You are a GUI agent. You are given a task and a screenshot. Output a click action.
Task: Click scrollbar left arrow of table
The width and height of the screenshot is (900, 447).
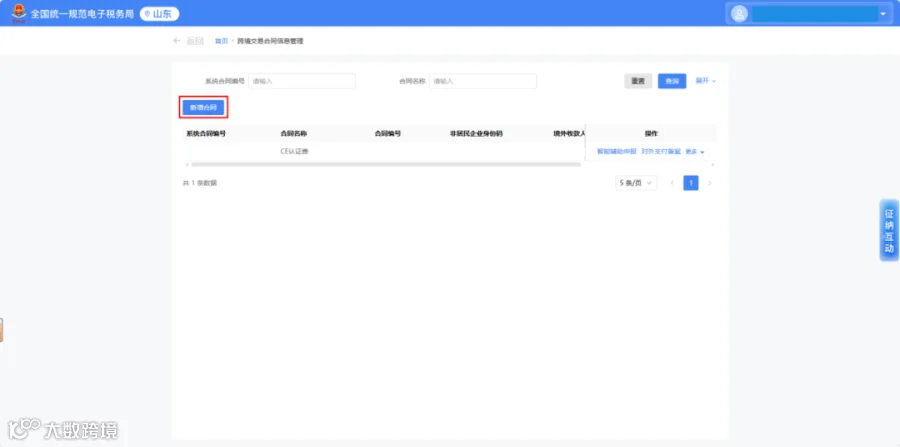pos(186,165)
